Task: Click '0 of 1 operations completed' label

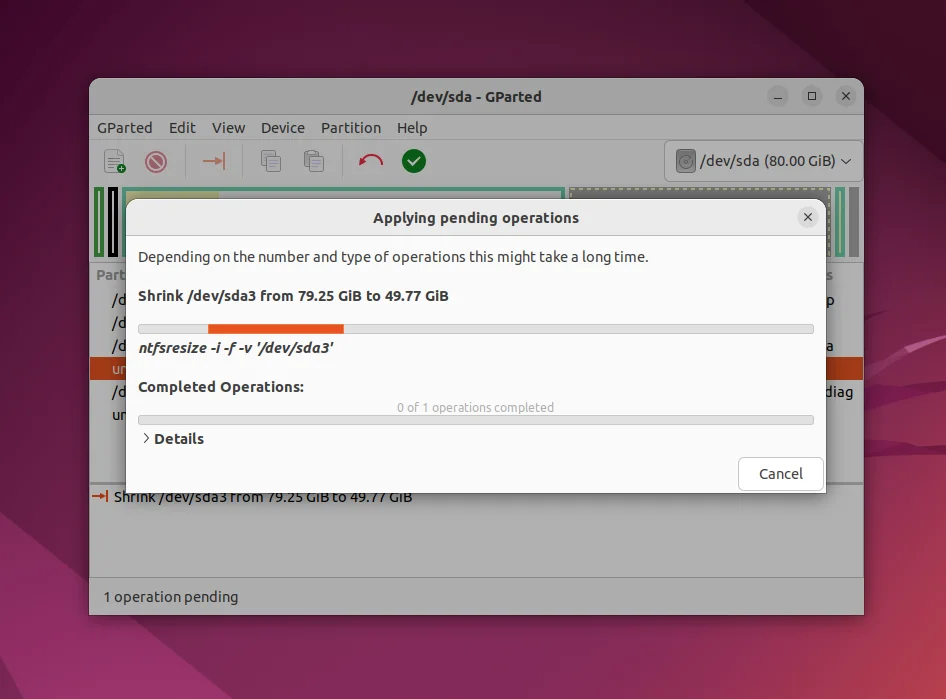Action: pyautogui.click(x=475, y=408)
